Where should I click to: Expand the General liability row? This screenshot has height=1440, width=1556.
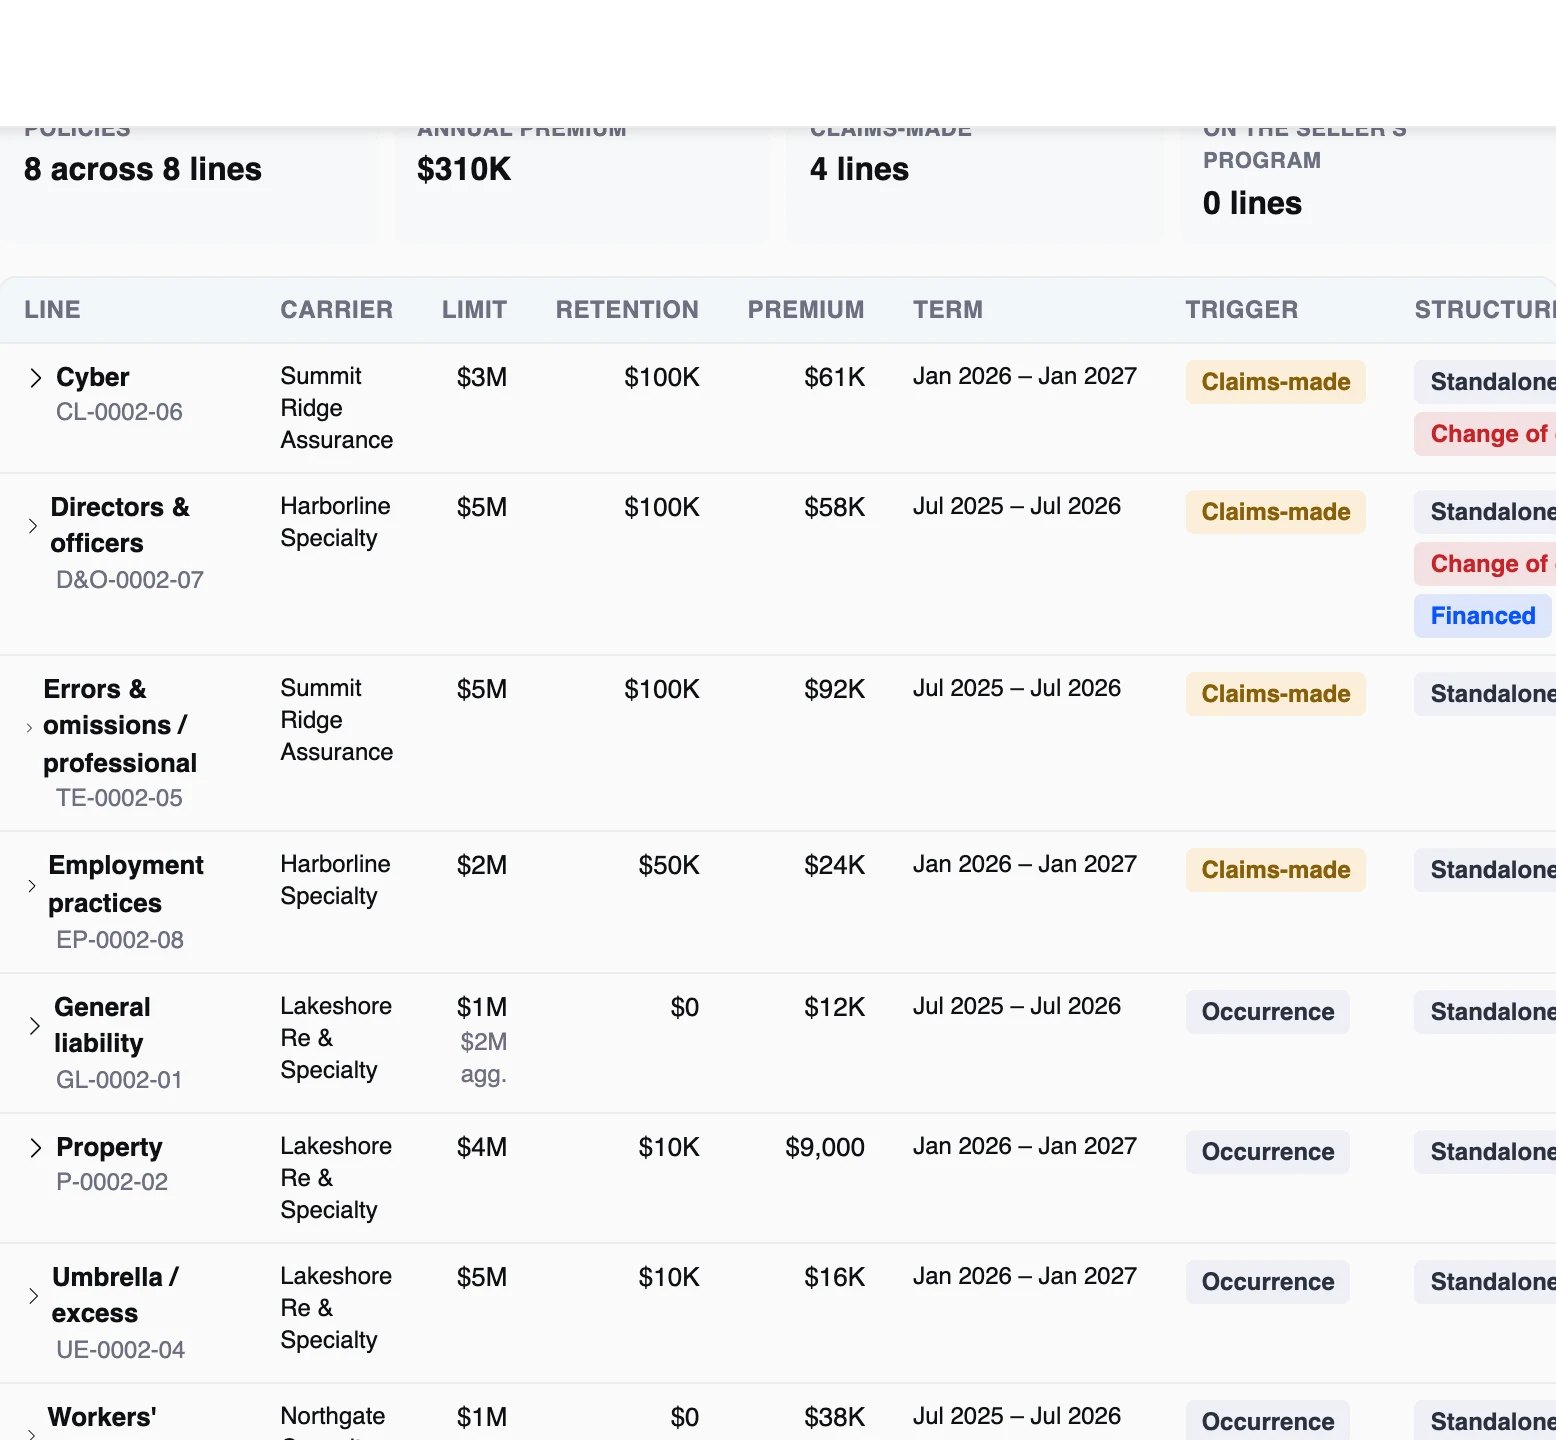[35, 1026]
